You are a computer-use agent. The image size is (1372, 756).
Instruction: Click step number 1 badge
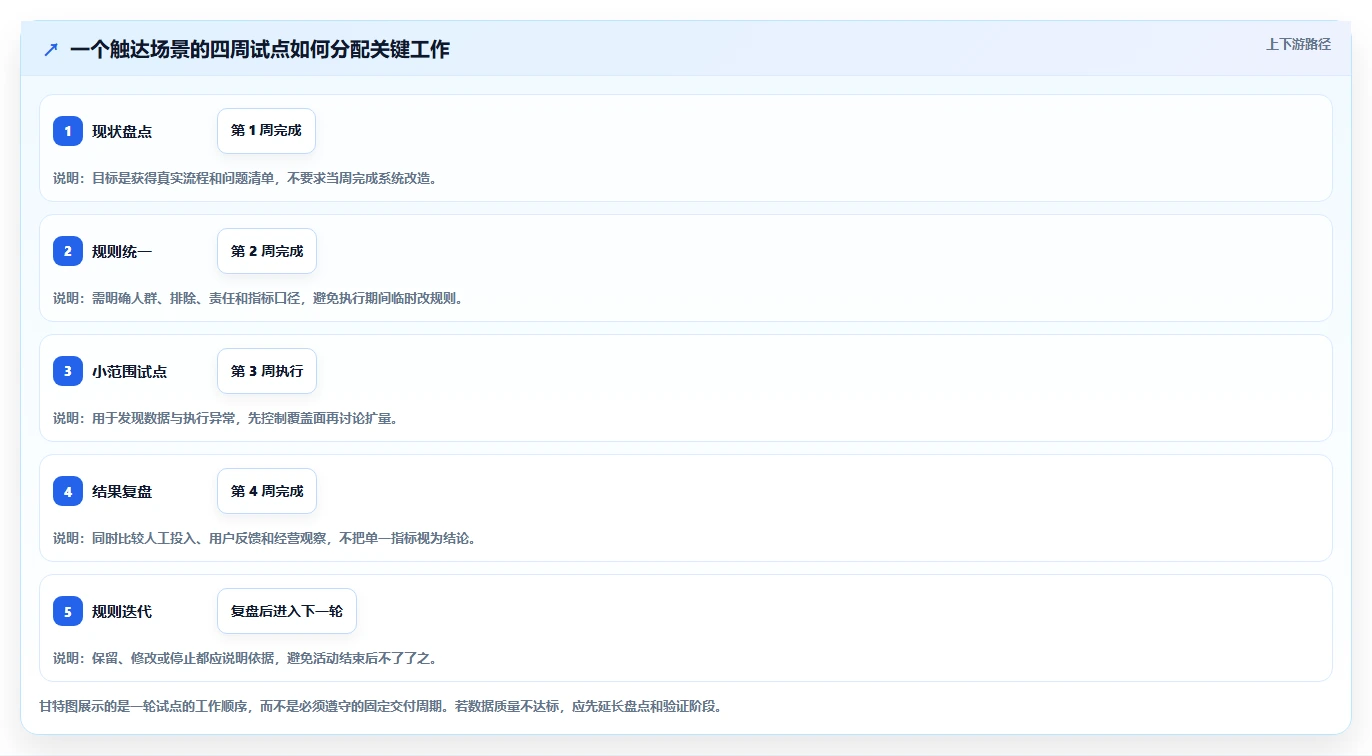(x=68, y=131)
